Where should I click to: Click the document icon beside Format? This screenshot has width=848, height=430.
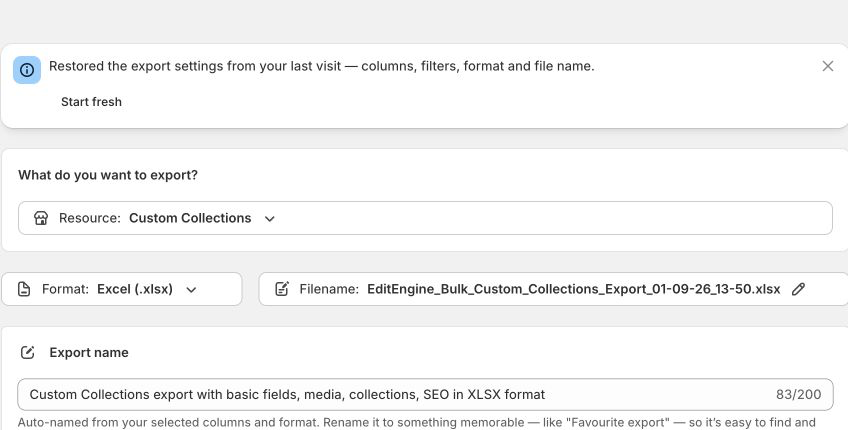[24, 289]
